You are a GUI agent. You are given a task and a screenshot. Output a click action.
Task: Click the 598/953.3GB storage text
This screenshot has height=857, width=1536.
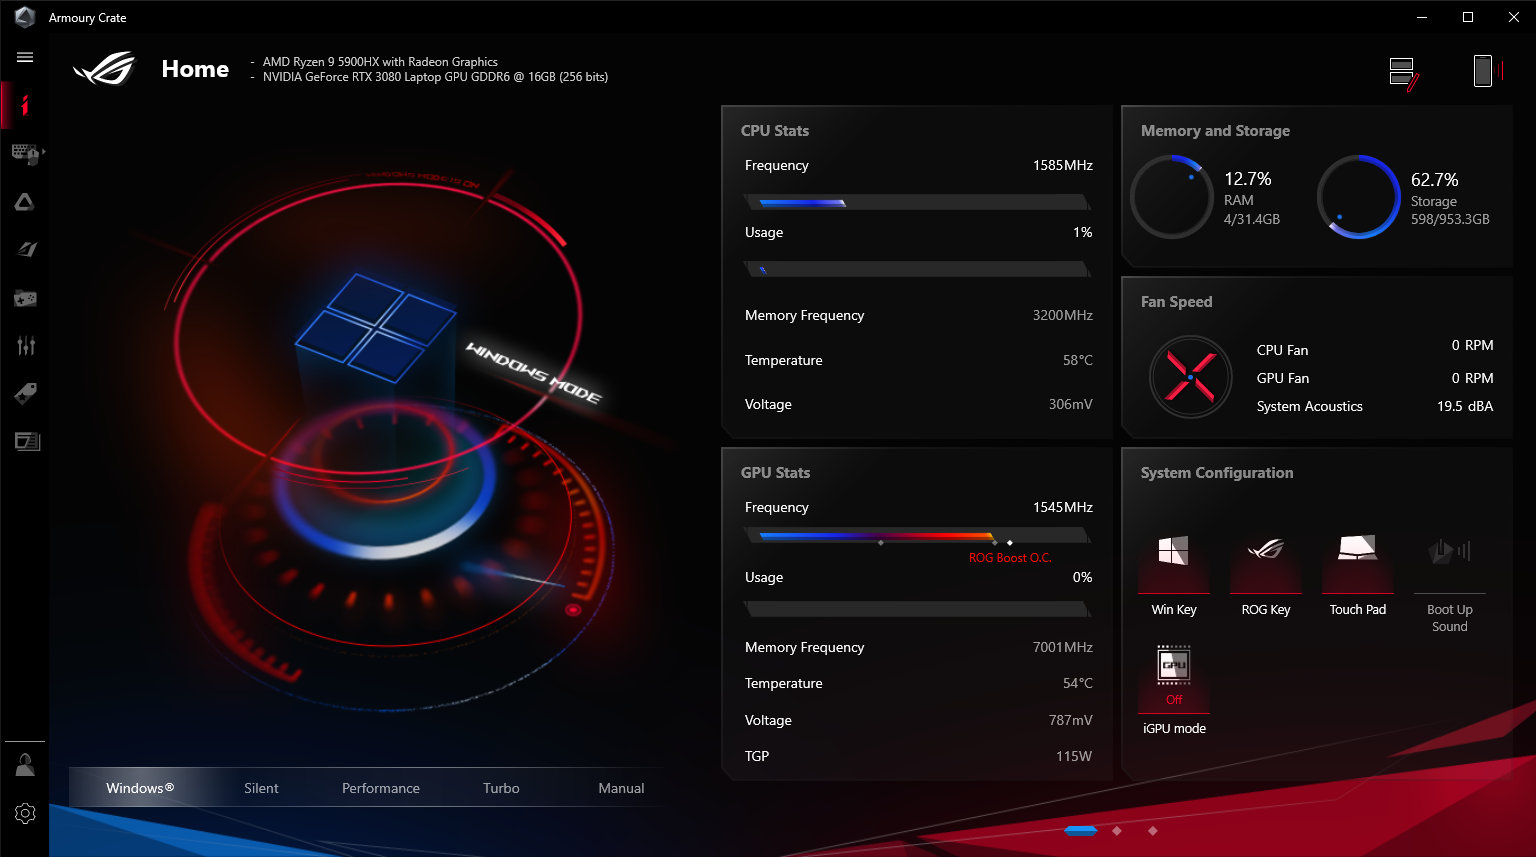(x=1450, y=219)
